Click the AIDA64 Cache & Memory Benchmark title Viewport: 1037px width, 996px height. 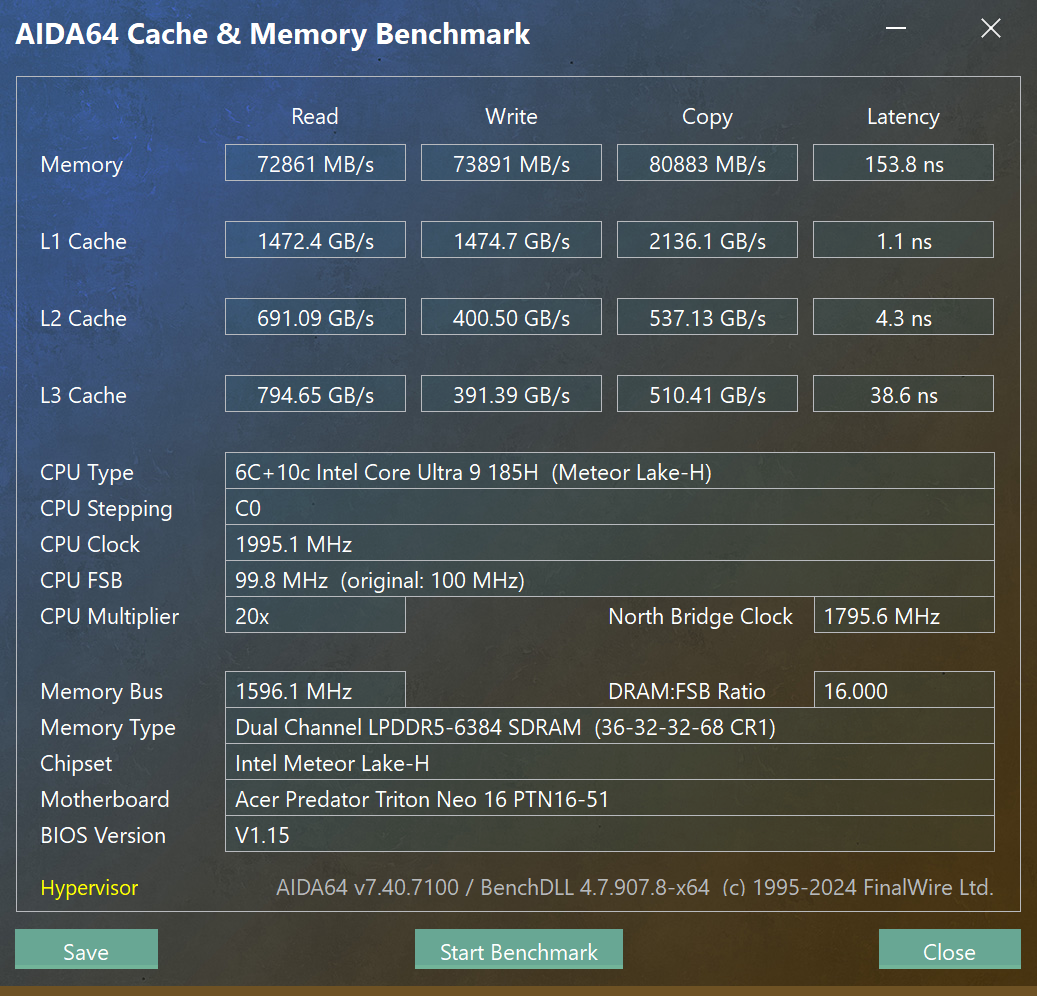272,34
